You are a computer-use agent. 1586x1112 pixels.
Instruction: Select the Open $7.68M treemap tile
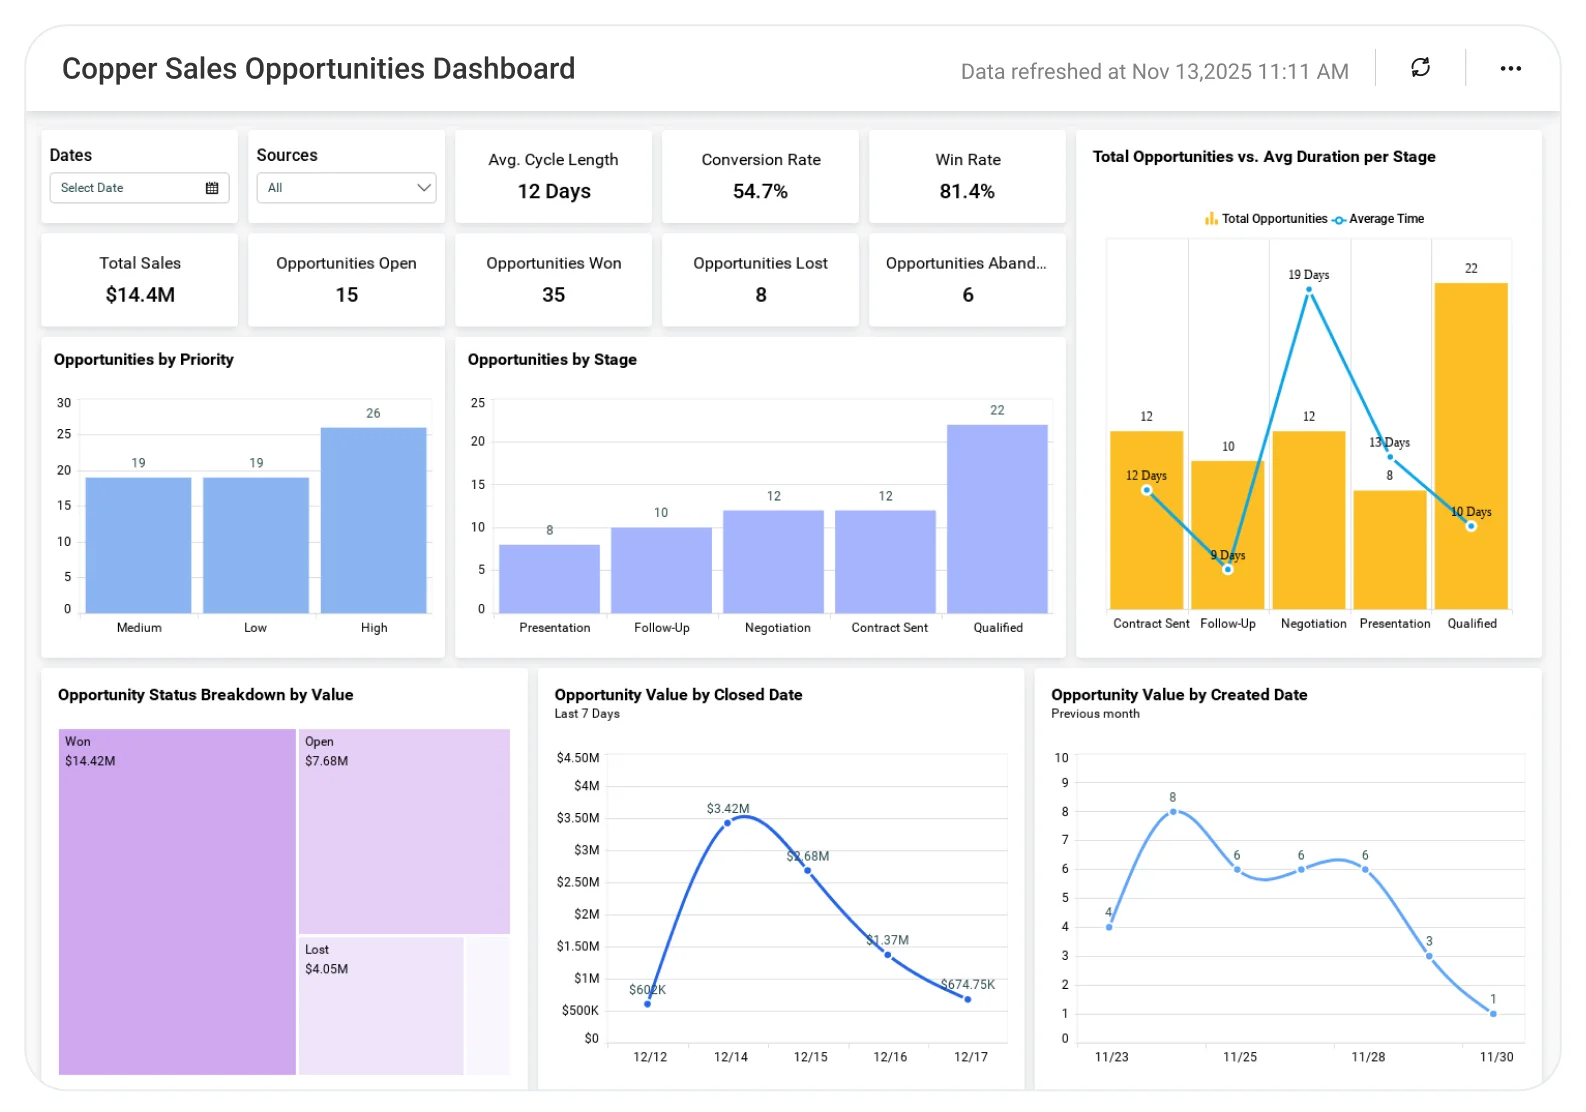point(404,831)
